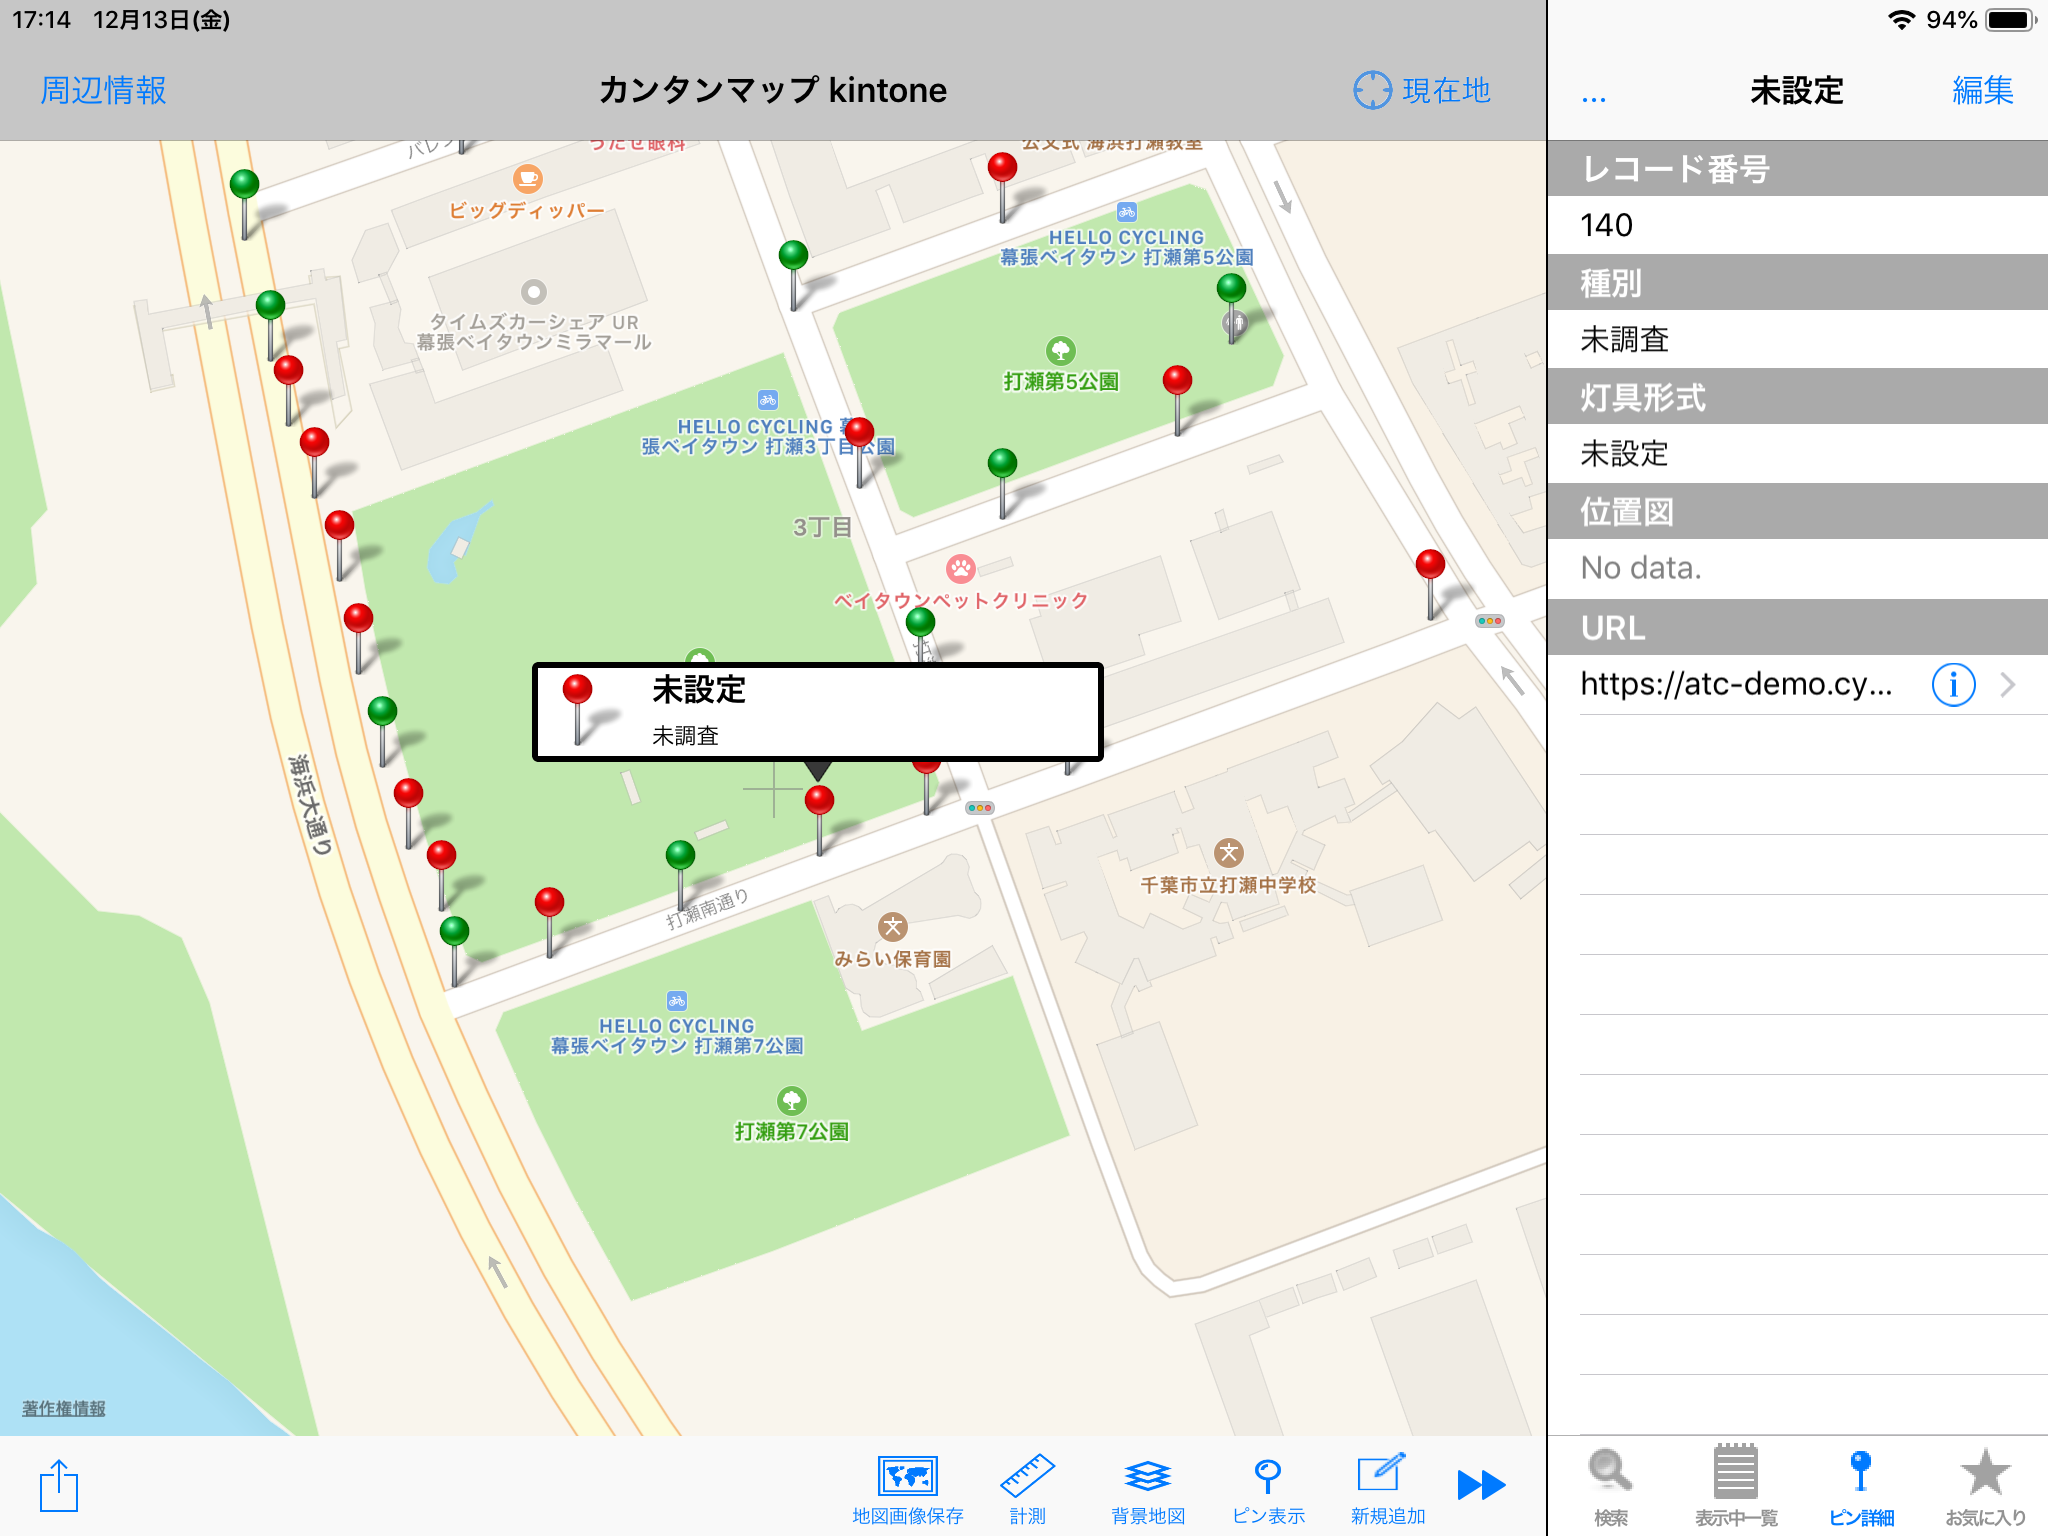Switch to the お気に入り favorites tab
This screenshot has width=2048, height=1536.
[x=1985, y=1488]
